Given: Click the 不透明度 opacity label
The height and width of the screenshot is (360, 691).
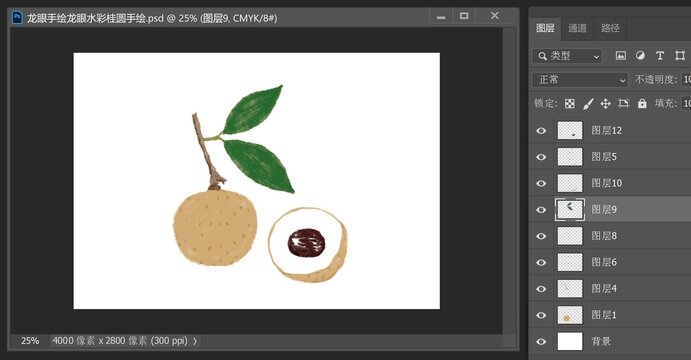Looking at the screenshot, I should point(656,80).
